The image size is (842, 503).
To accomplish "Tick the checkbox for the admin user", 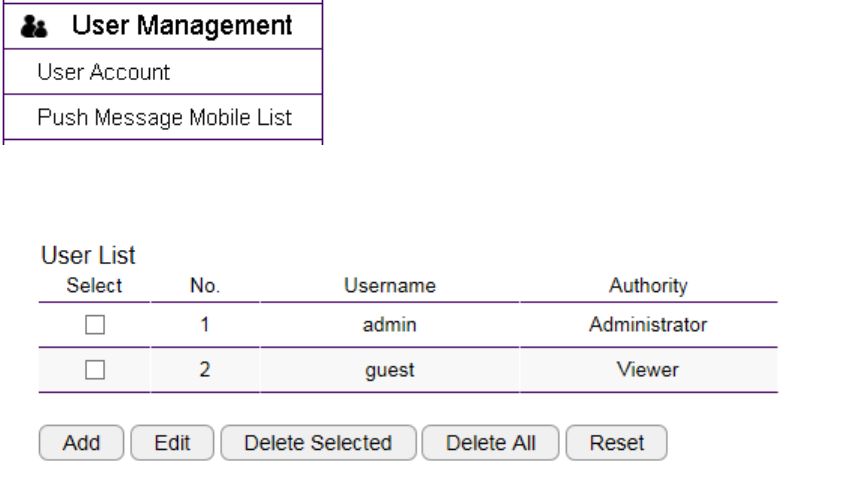I will (x=94, y=325).
